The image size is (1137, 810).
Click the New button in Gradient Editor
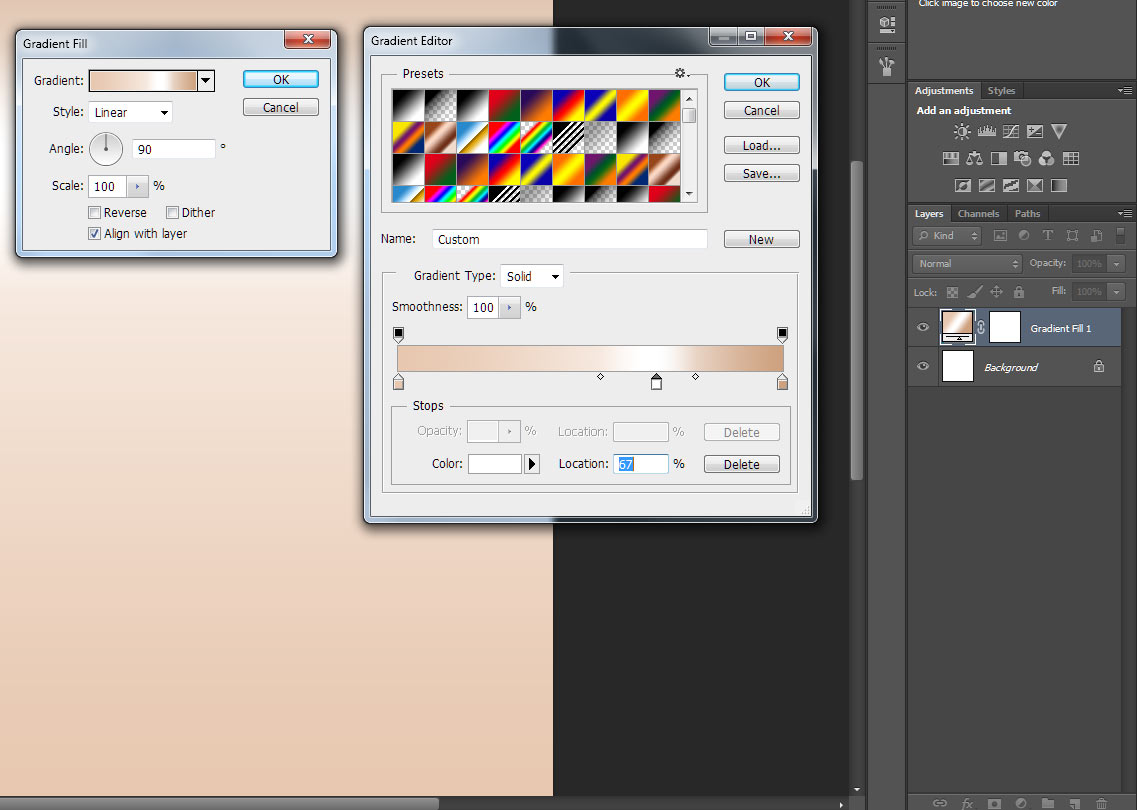pyautogui.click(x=761, y=239)
